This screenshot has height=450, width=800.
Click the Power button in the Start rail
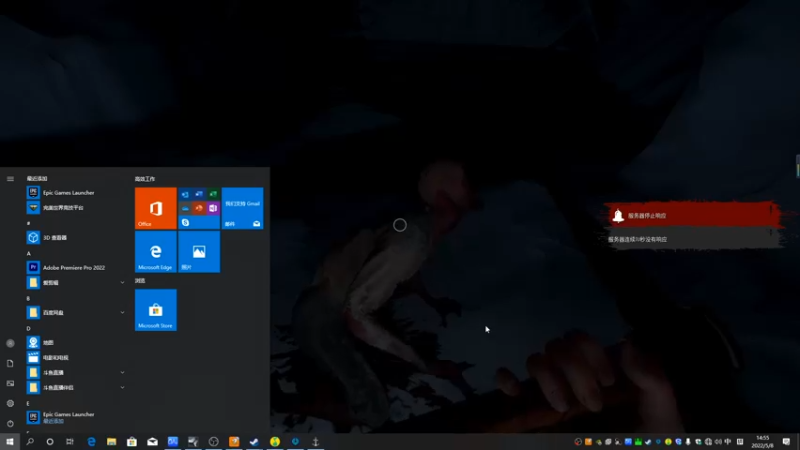(10, 423)
